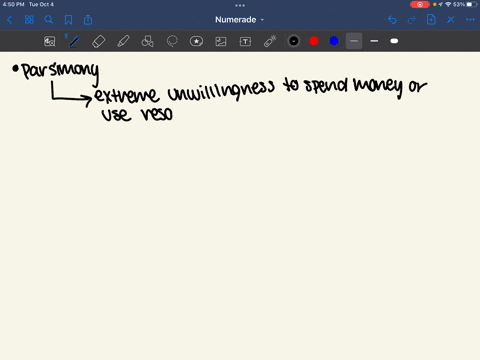Select the medium stroke width
The width and height of the screenshot is (480, 360).
(374, 41)
